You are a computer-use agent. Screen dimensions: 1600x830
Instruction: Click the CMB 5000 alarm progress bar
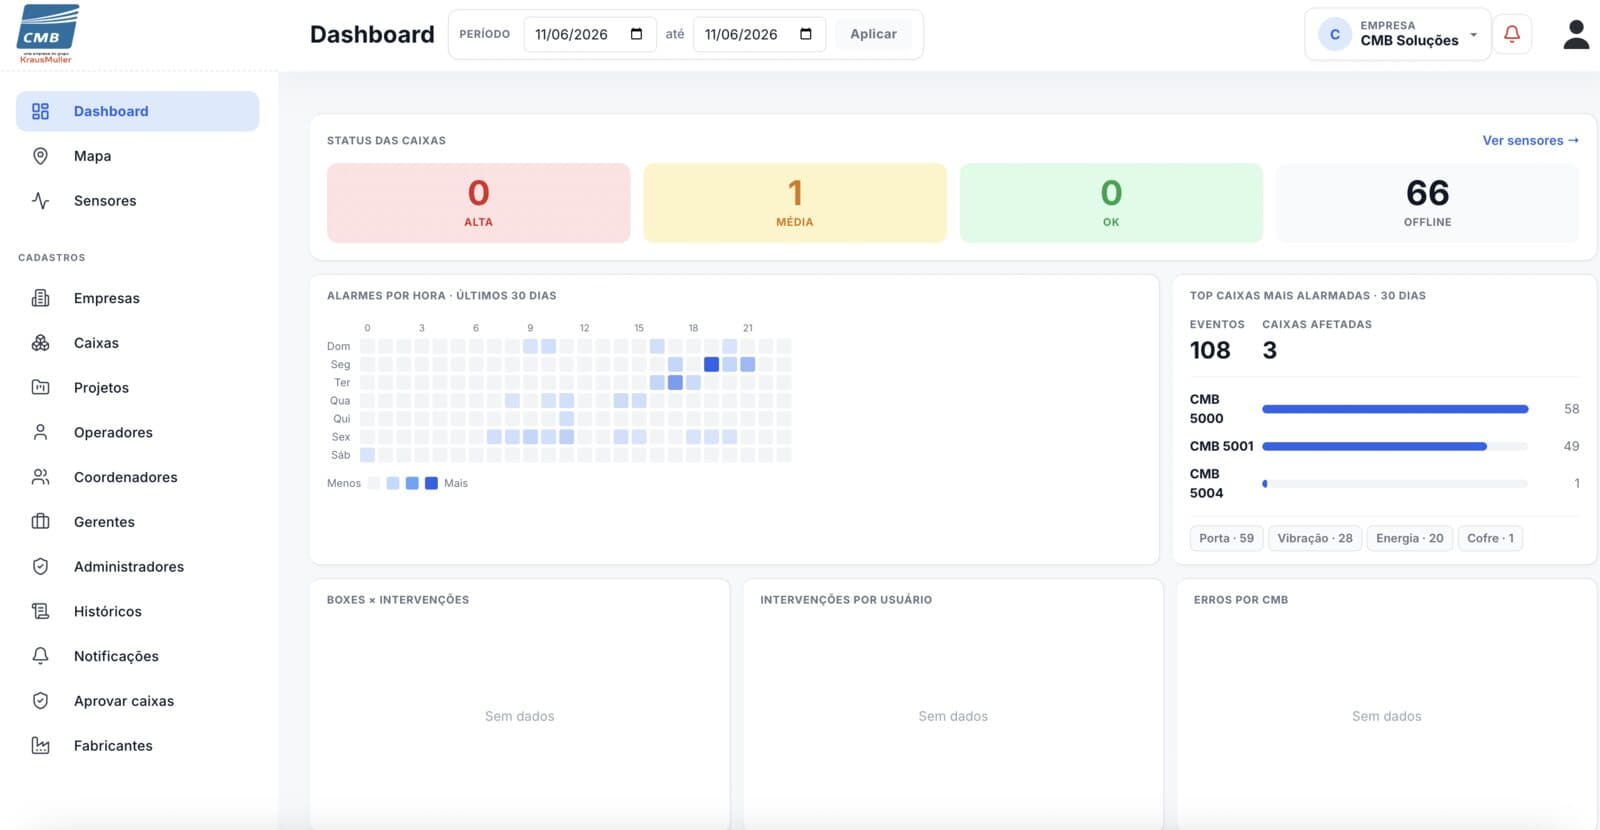[1395, 409]
